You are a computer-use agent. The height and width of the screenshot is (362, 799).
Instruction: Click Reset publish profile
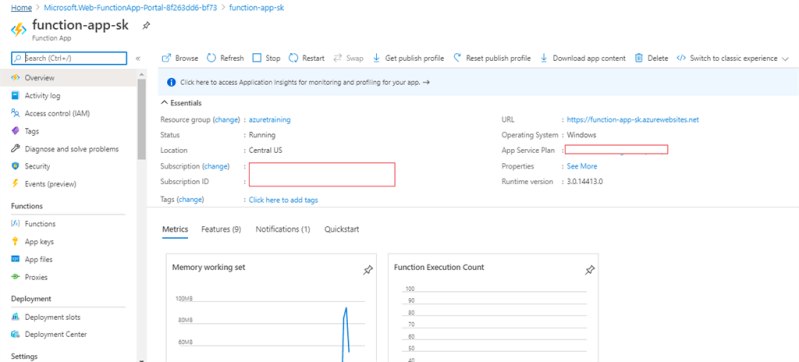[x=492, y=58]
